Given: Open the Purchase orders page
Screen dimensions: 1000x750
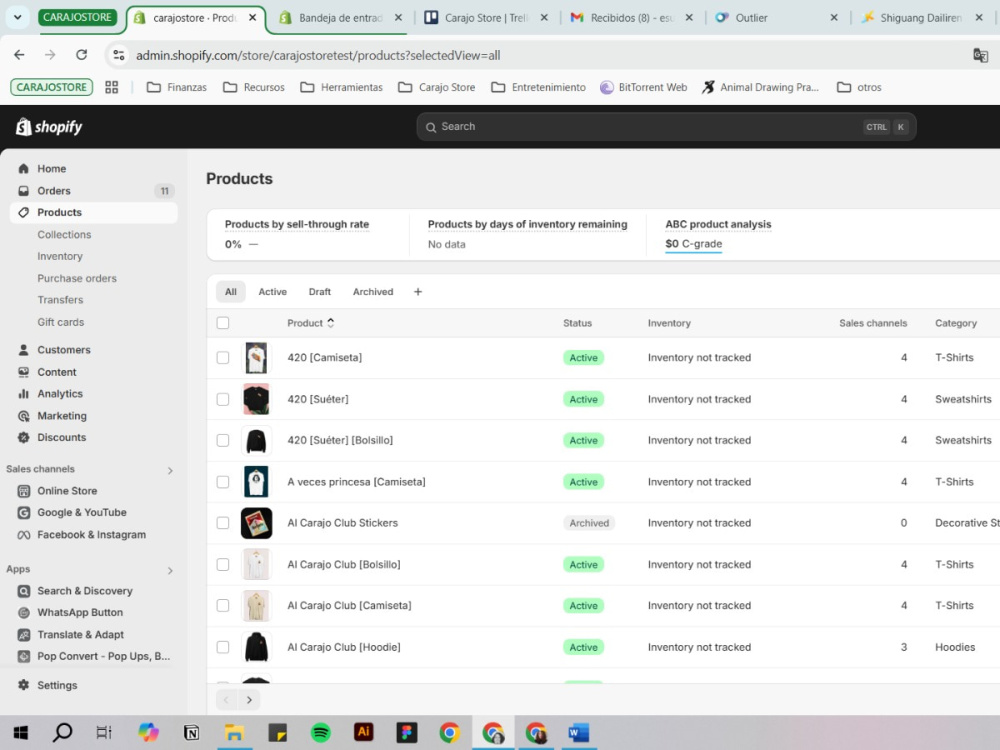Looking at the screenshot, I should click(77, 278).
